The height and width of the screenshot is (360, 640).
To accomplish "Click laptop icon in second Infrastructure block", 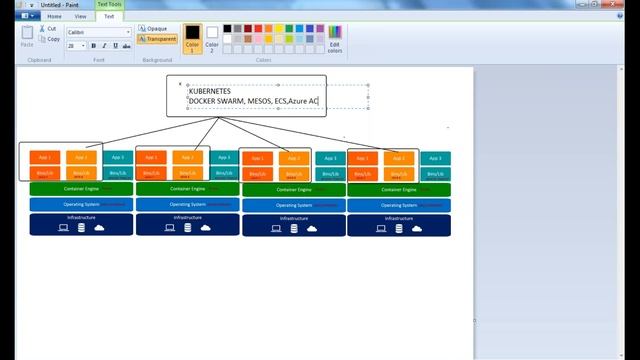I will (x=170, y=228).
